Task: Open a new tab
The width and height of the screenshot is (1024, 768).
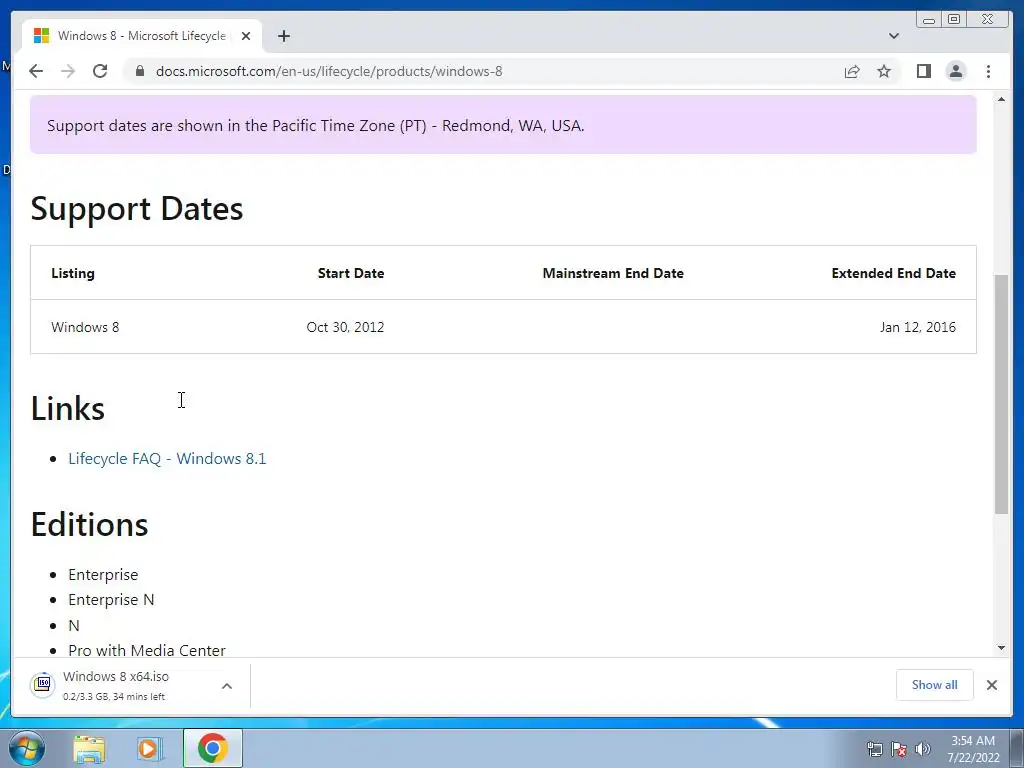Action: (x=283, y=36)
